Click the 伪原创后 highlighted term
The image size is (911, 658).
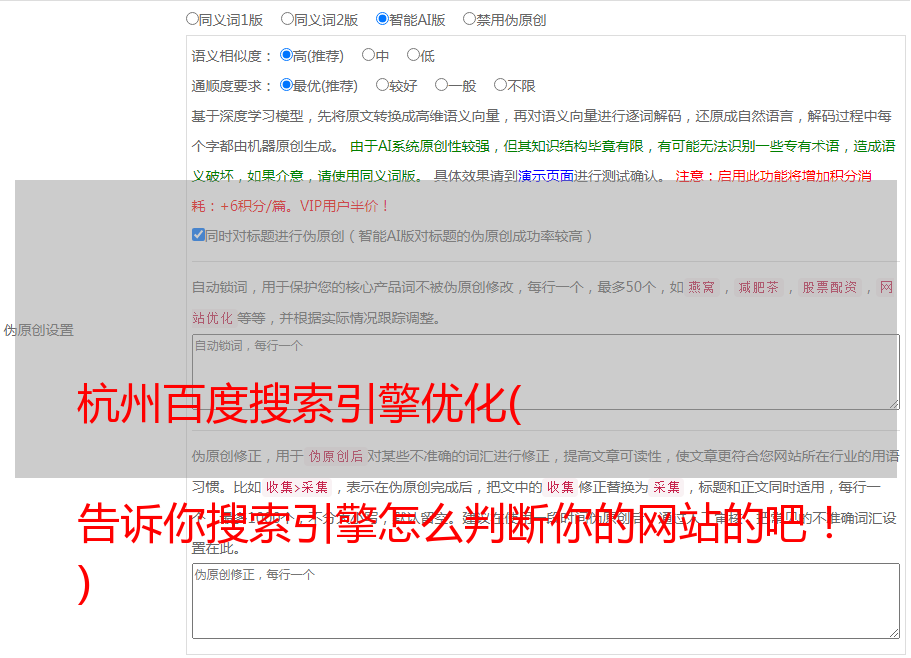(x=336, y=456)
